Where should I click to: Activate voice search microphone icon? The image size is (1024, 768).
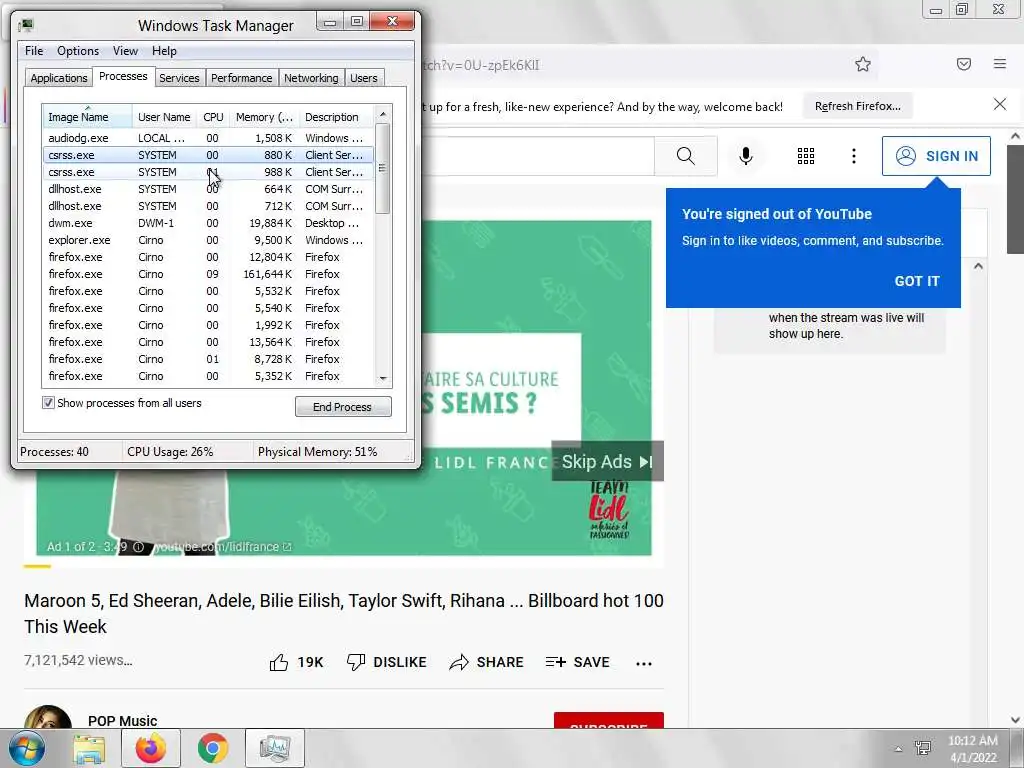click(746, 156)
